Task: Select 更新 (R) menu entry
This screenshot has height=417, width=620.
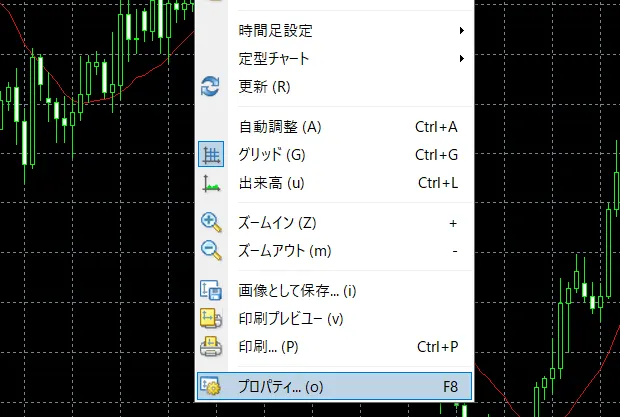Action: click(335, 86)
